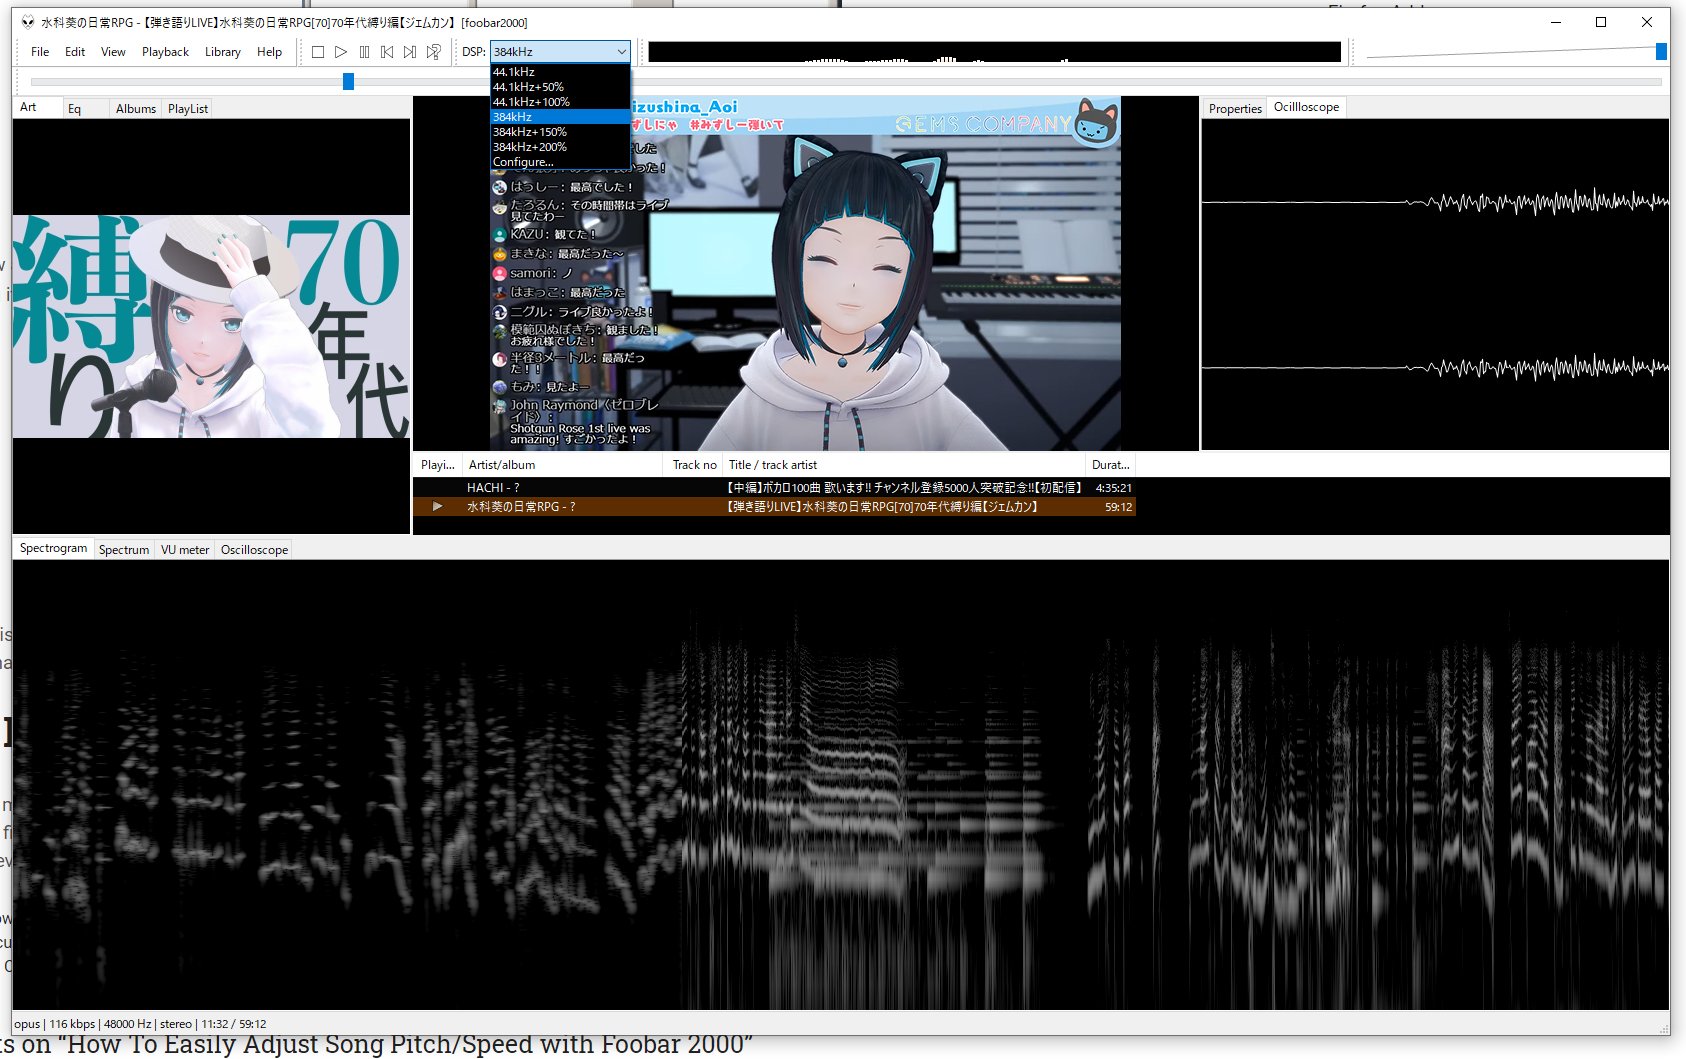Select 44.1kHz DSP preset
This screenshot has width=1686, height=1059.
(x=560, y=72)
